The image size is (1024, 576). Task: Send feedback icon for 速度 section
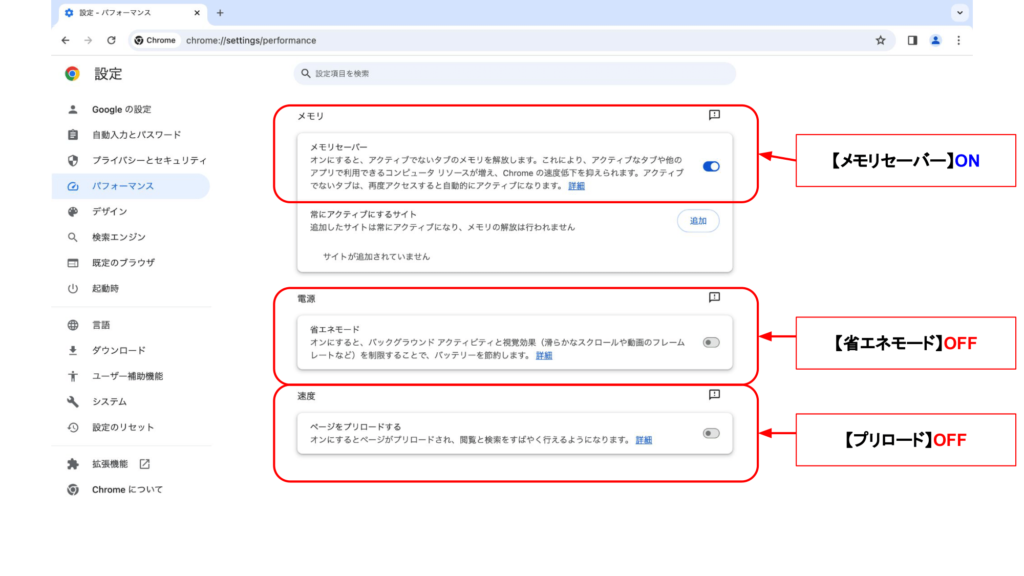[x=714, y=395]
